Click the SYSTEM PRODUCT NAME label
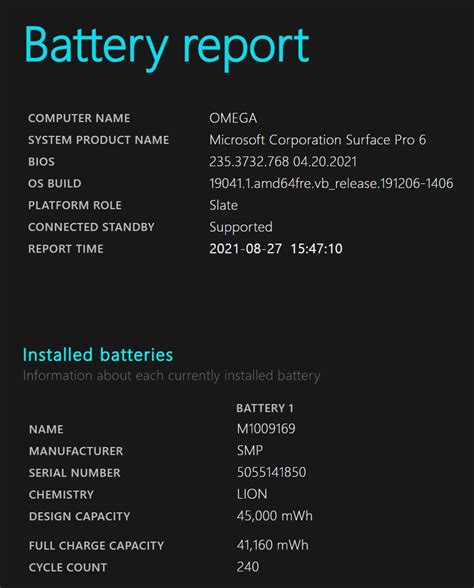The width and height of the screenshot is (474, 588). pyautogui.click(x=99, y=140)
